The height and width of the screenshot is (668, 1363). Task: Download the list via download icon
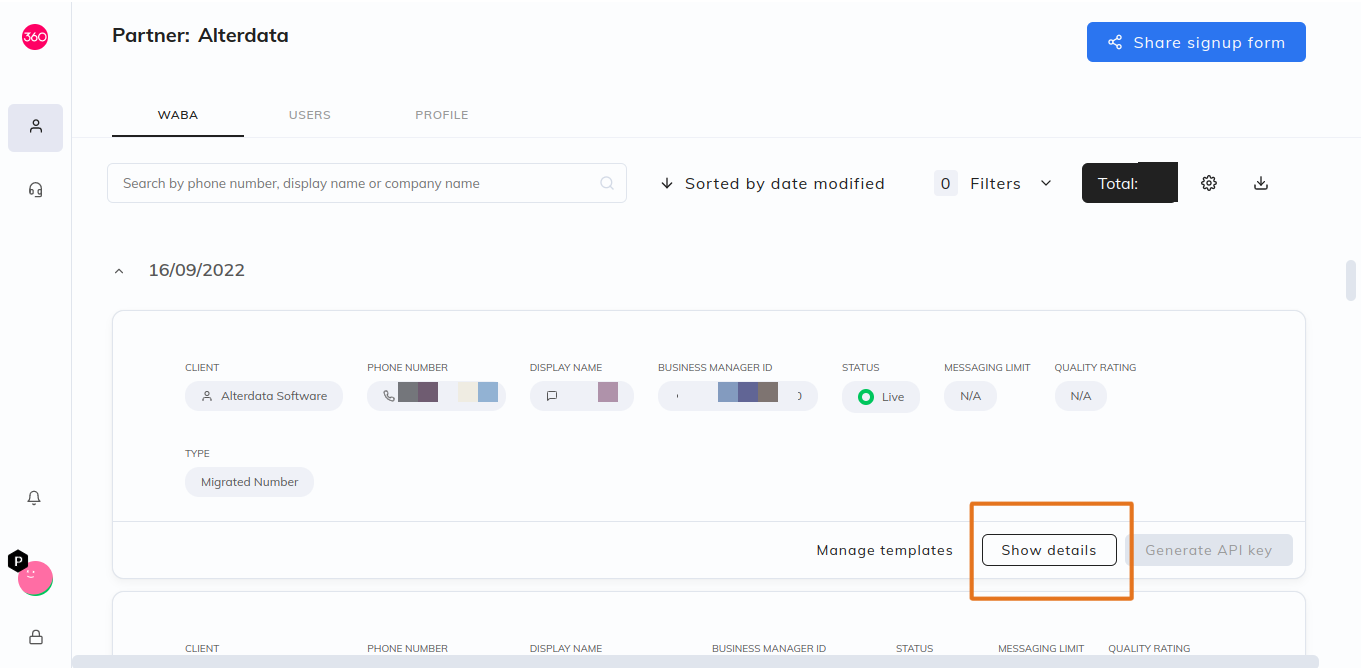click(1261, 183)
